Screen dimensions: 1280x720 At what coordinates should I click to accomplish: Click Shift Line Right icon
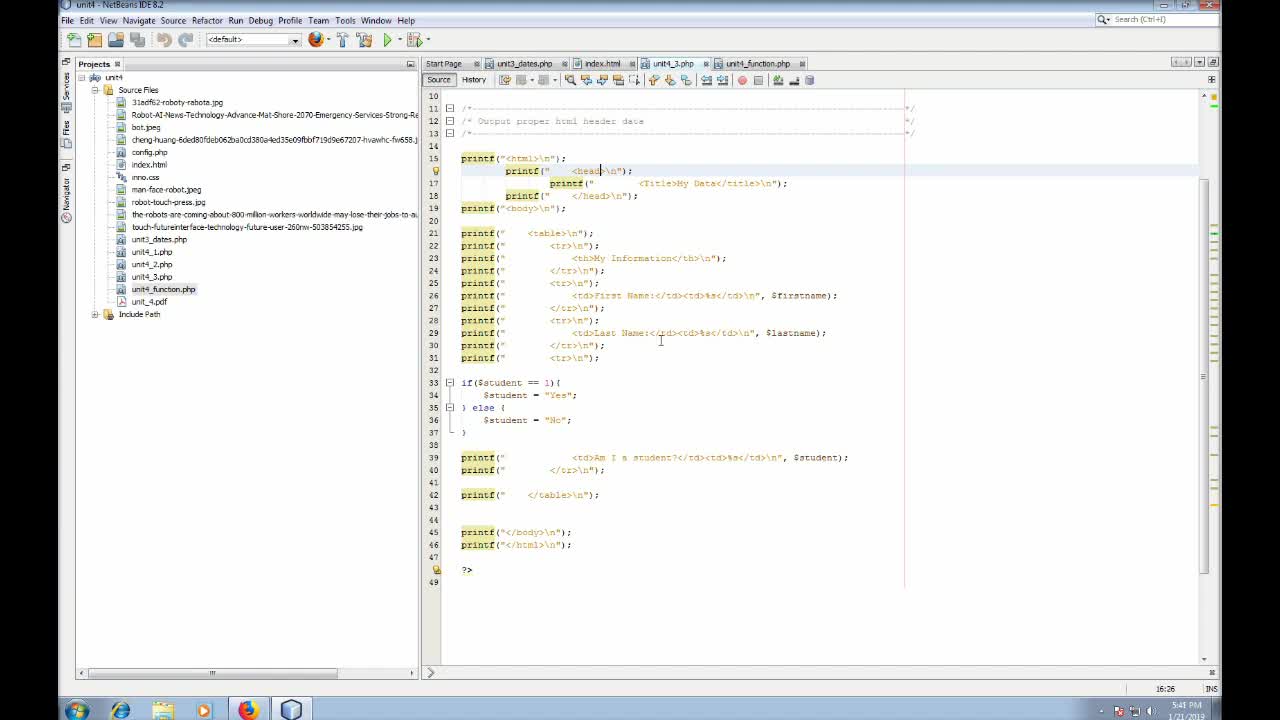pos(722,80)
